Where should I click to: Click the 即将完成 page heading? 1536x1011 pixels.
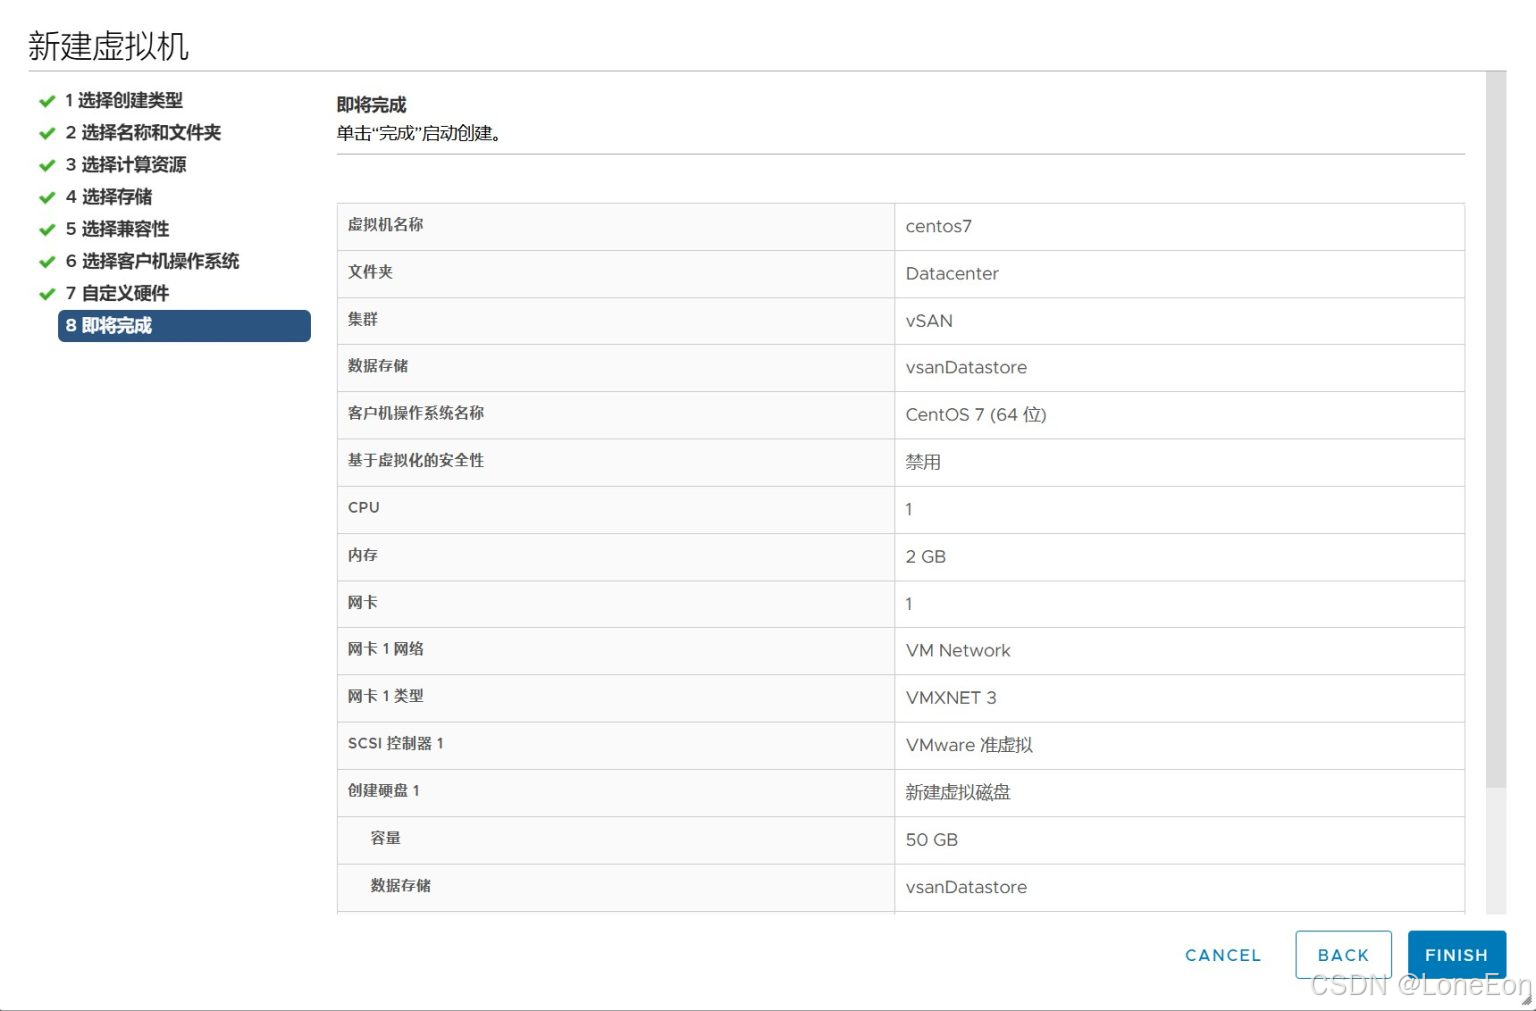pyautogui.click(x=371, y=104)
